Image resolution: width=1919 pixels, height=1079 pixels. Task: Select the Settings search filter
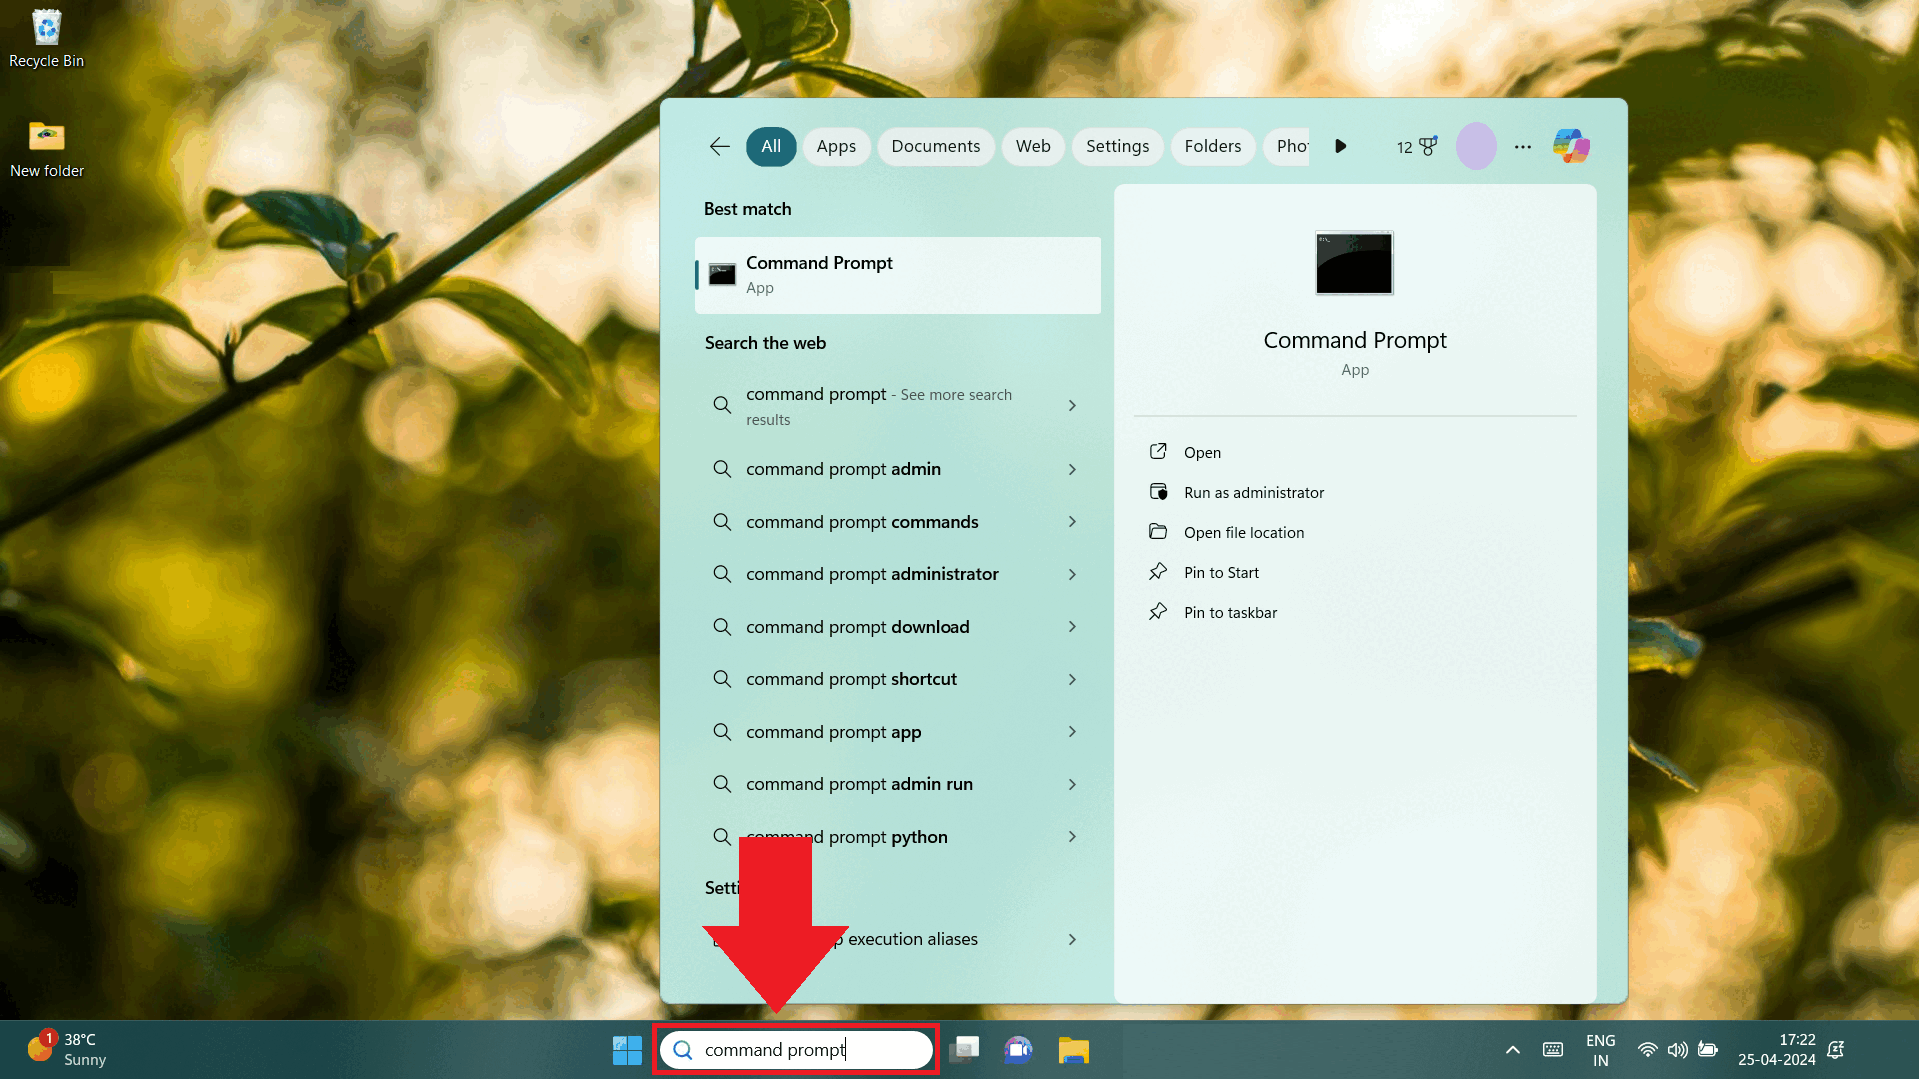(x=1117, y=146)
